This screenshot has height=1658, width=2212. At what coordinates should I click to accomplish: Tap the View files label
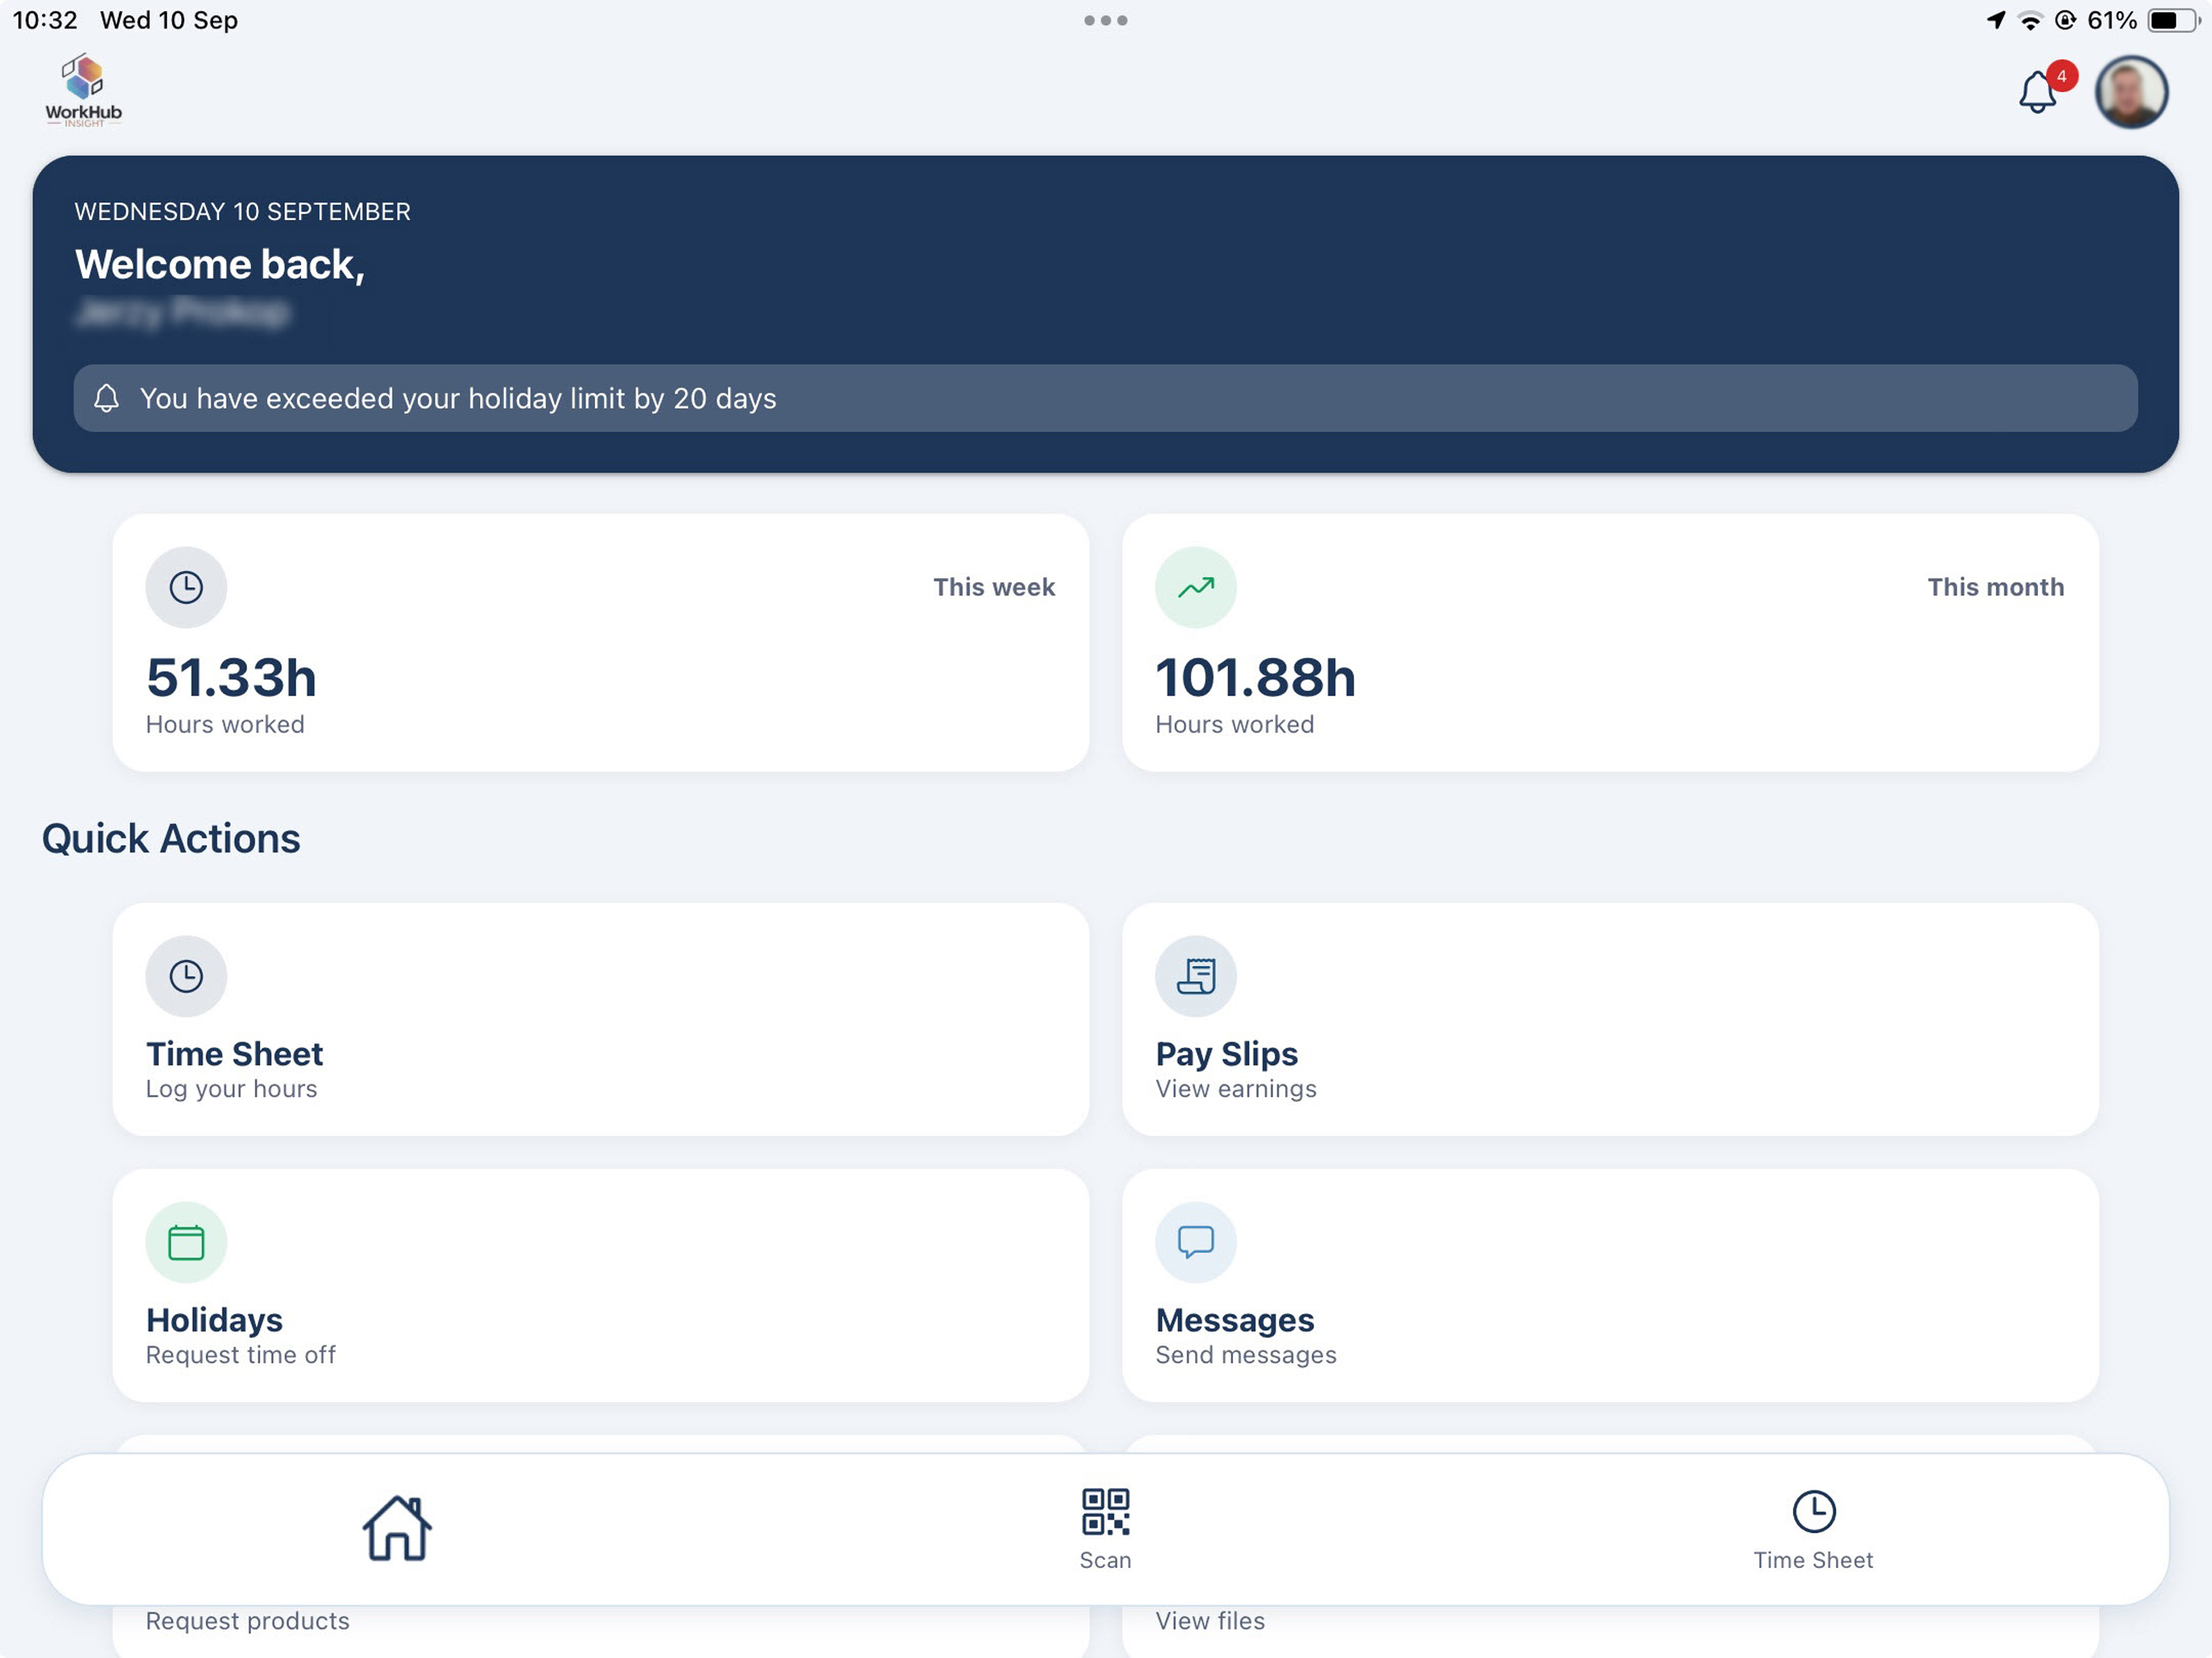[x=1210, y=1621]
